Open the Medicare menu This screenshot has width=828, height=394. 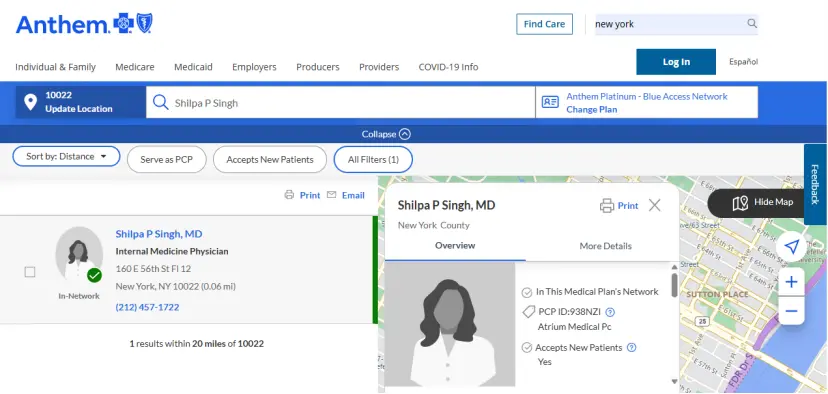(x=135, y=67)
